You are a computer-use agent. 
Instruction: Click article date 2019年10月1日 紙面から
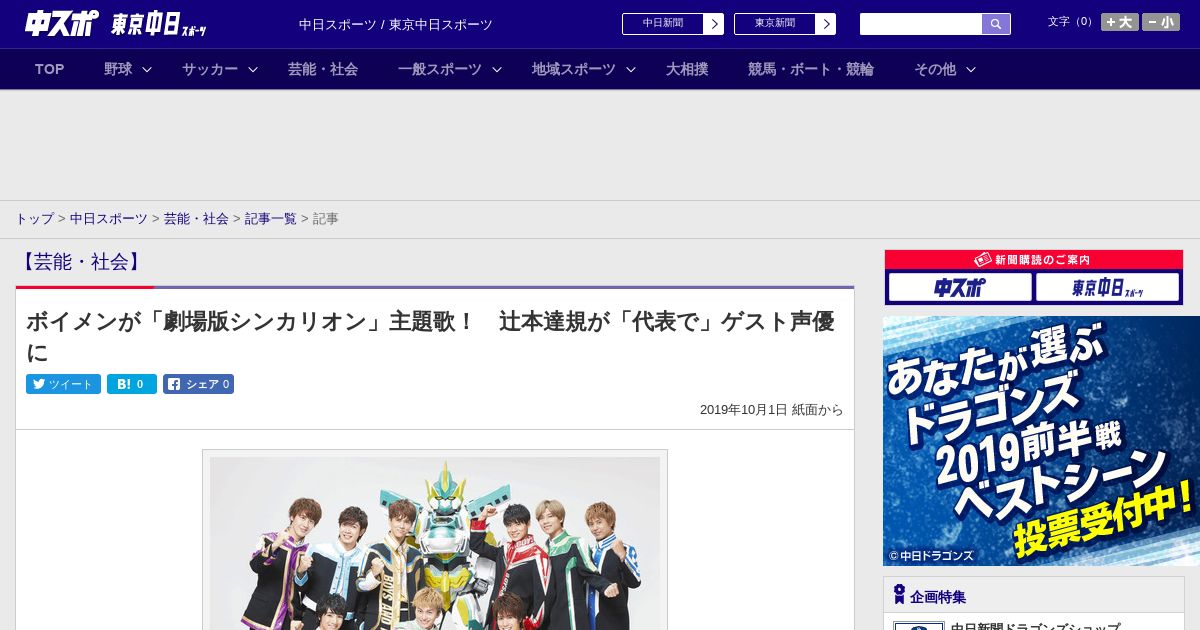(x=772, y=410)
